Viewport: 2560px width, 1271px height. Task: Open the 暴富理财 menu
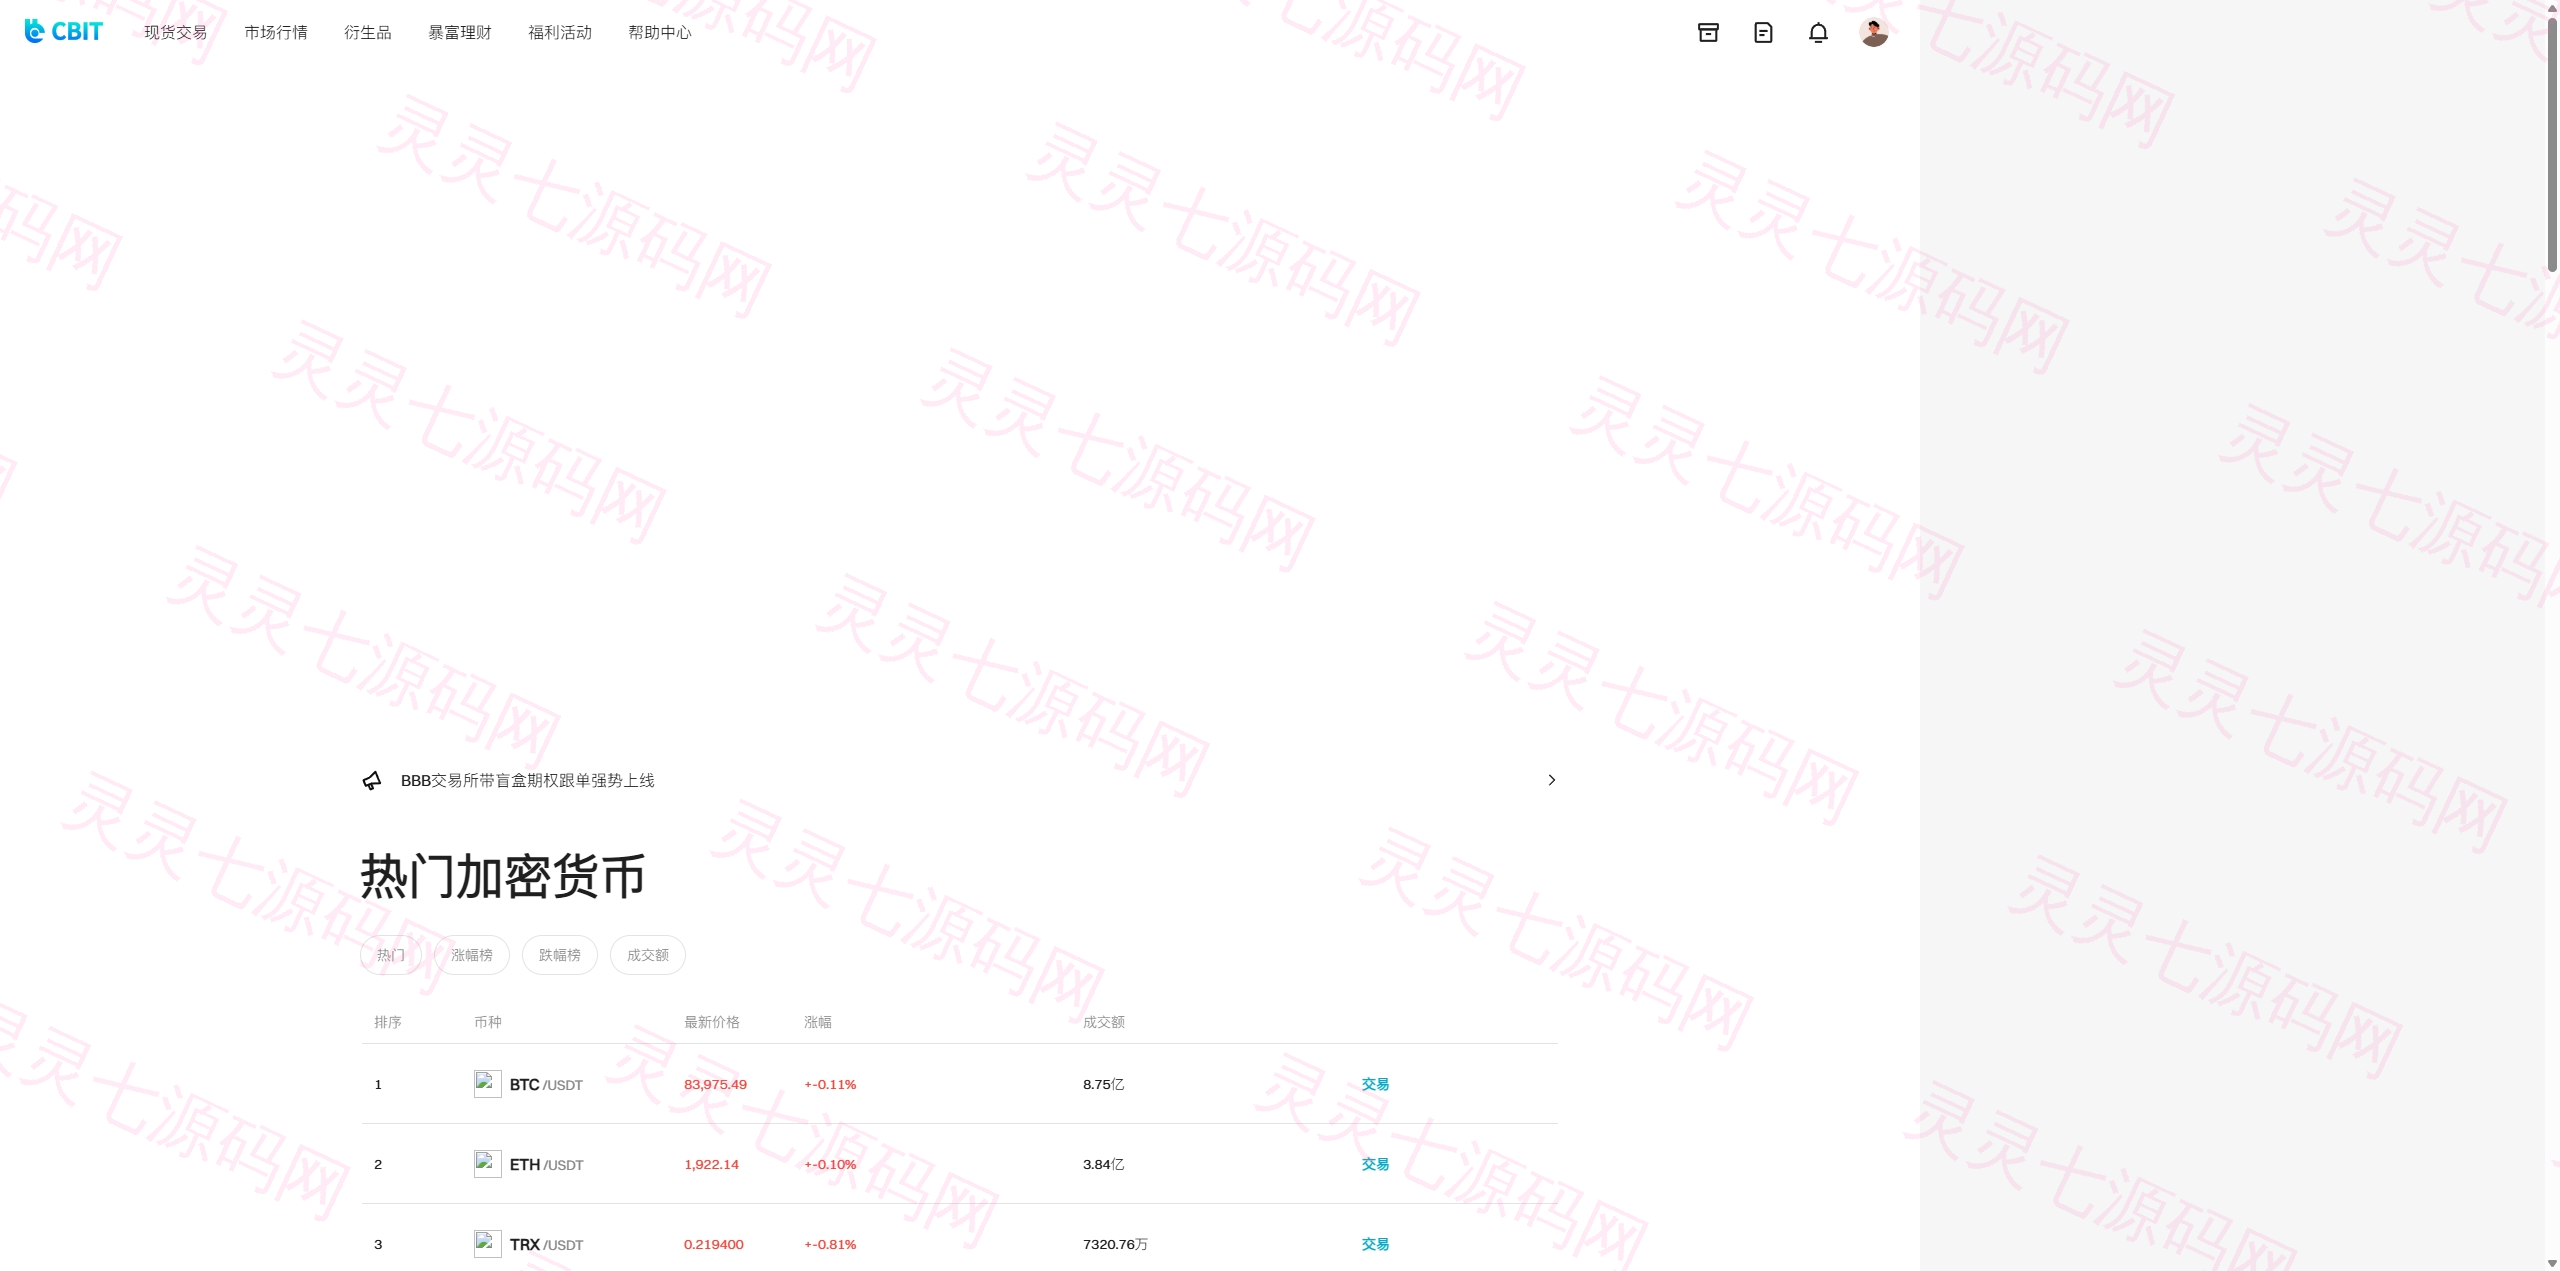tap(460, 32)
